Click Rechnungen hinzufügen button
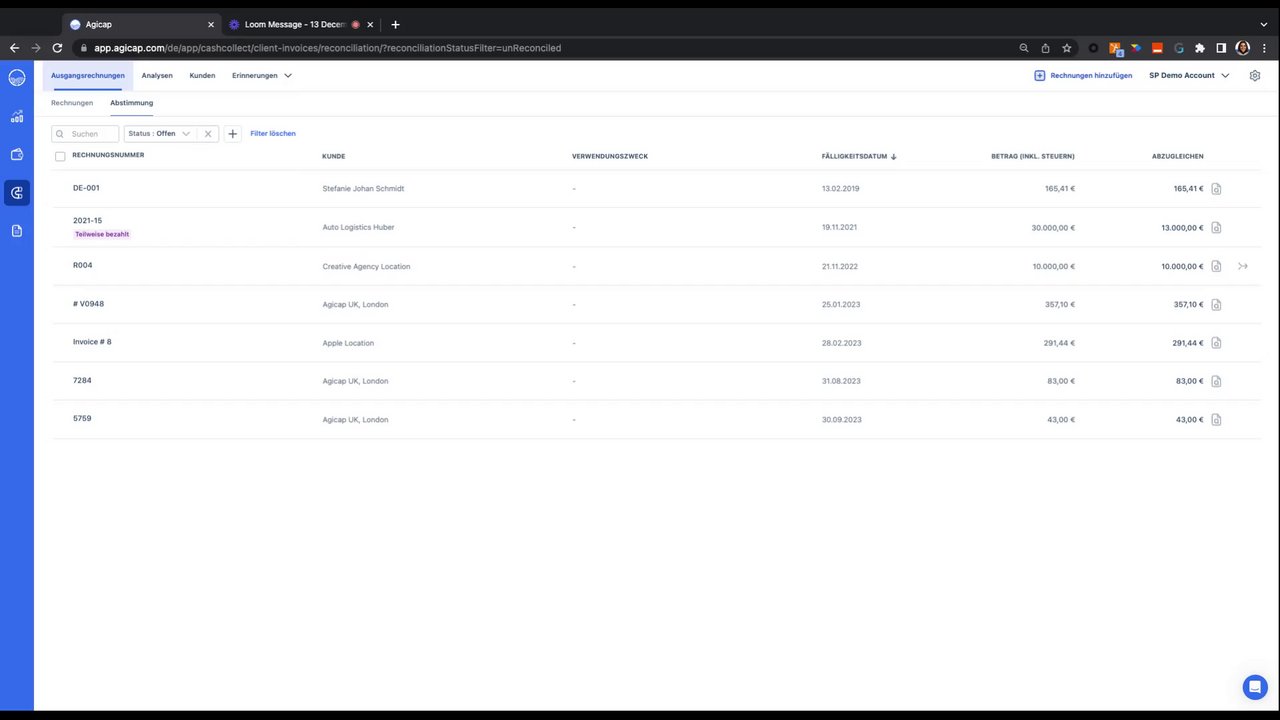Screen dimensions: 1280x720 [x=1083, y=75]
